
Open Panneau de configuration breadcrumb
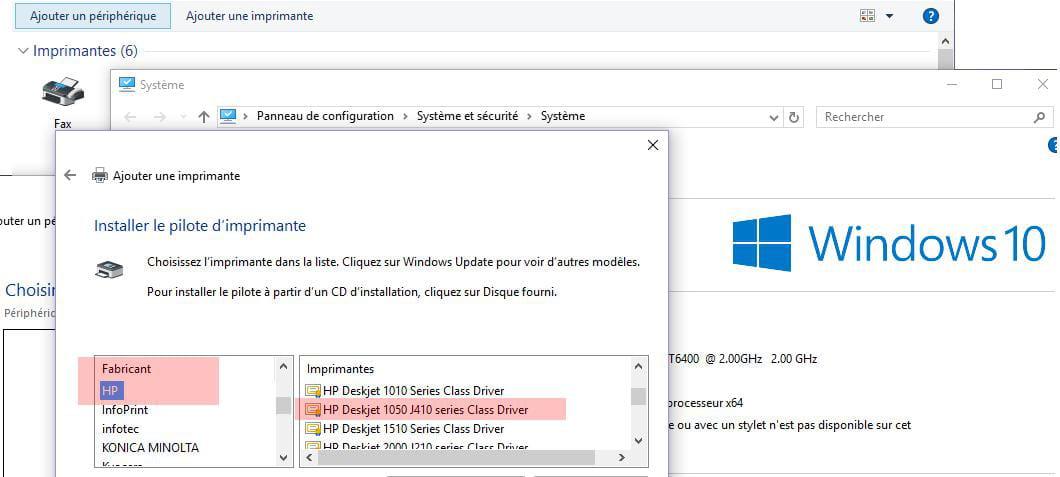325,116
